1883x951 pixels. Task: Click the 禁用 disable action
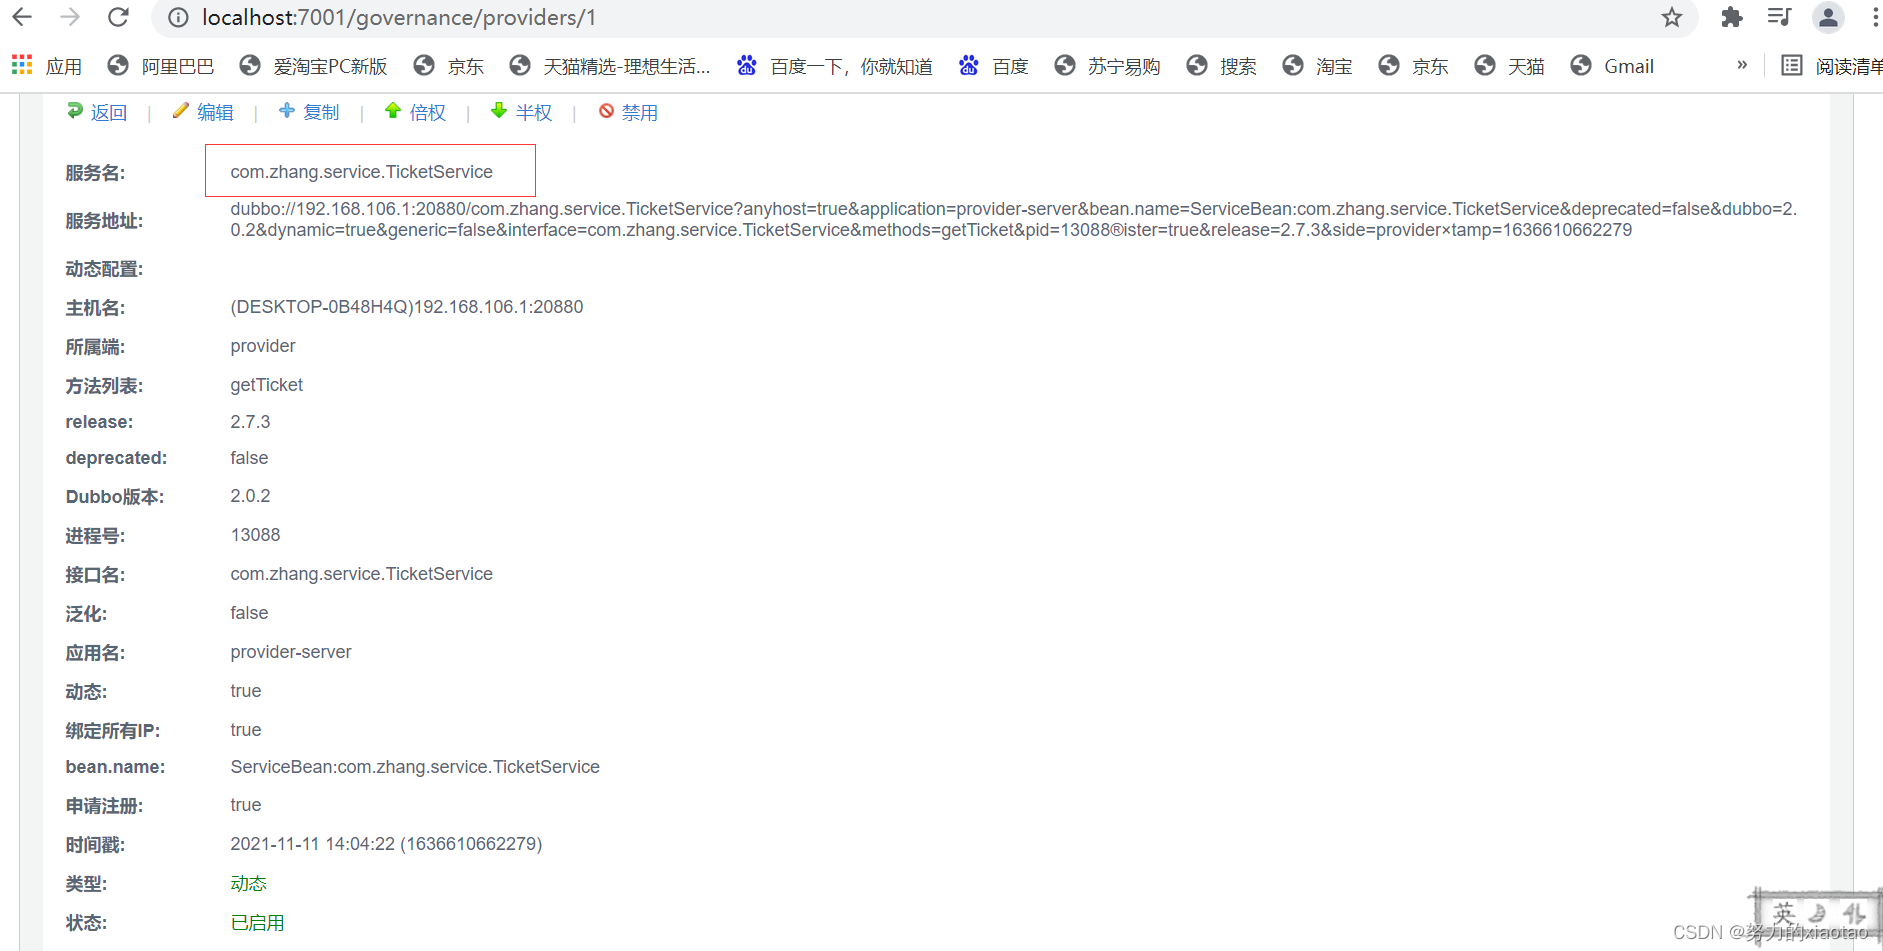pyautogui.click(x=628, y=112)
